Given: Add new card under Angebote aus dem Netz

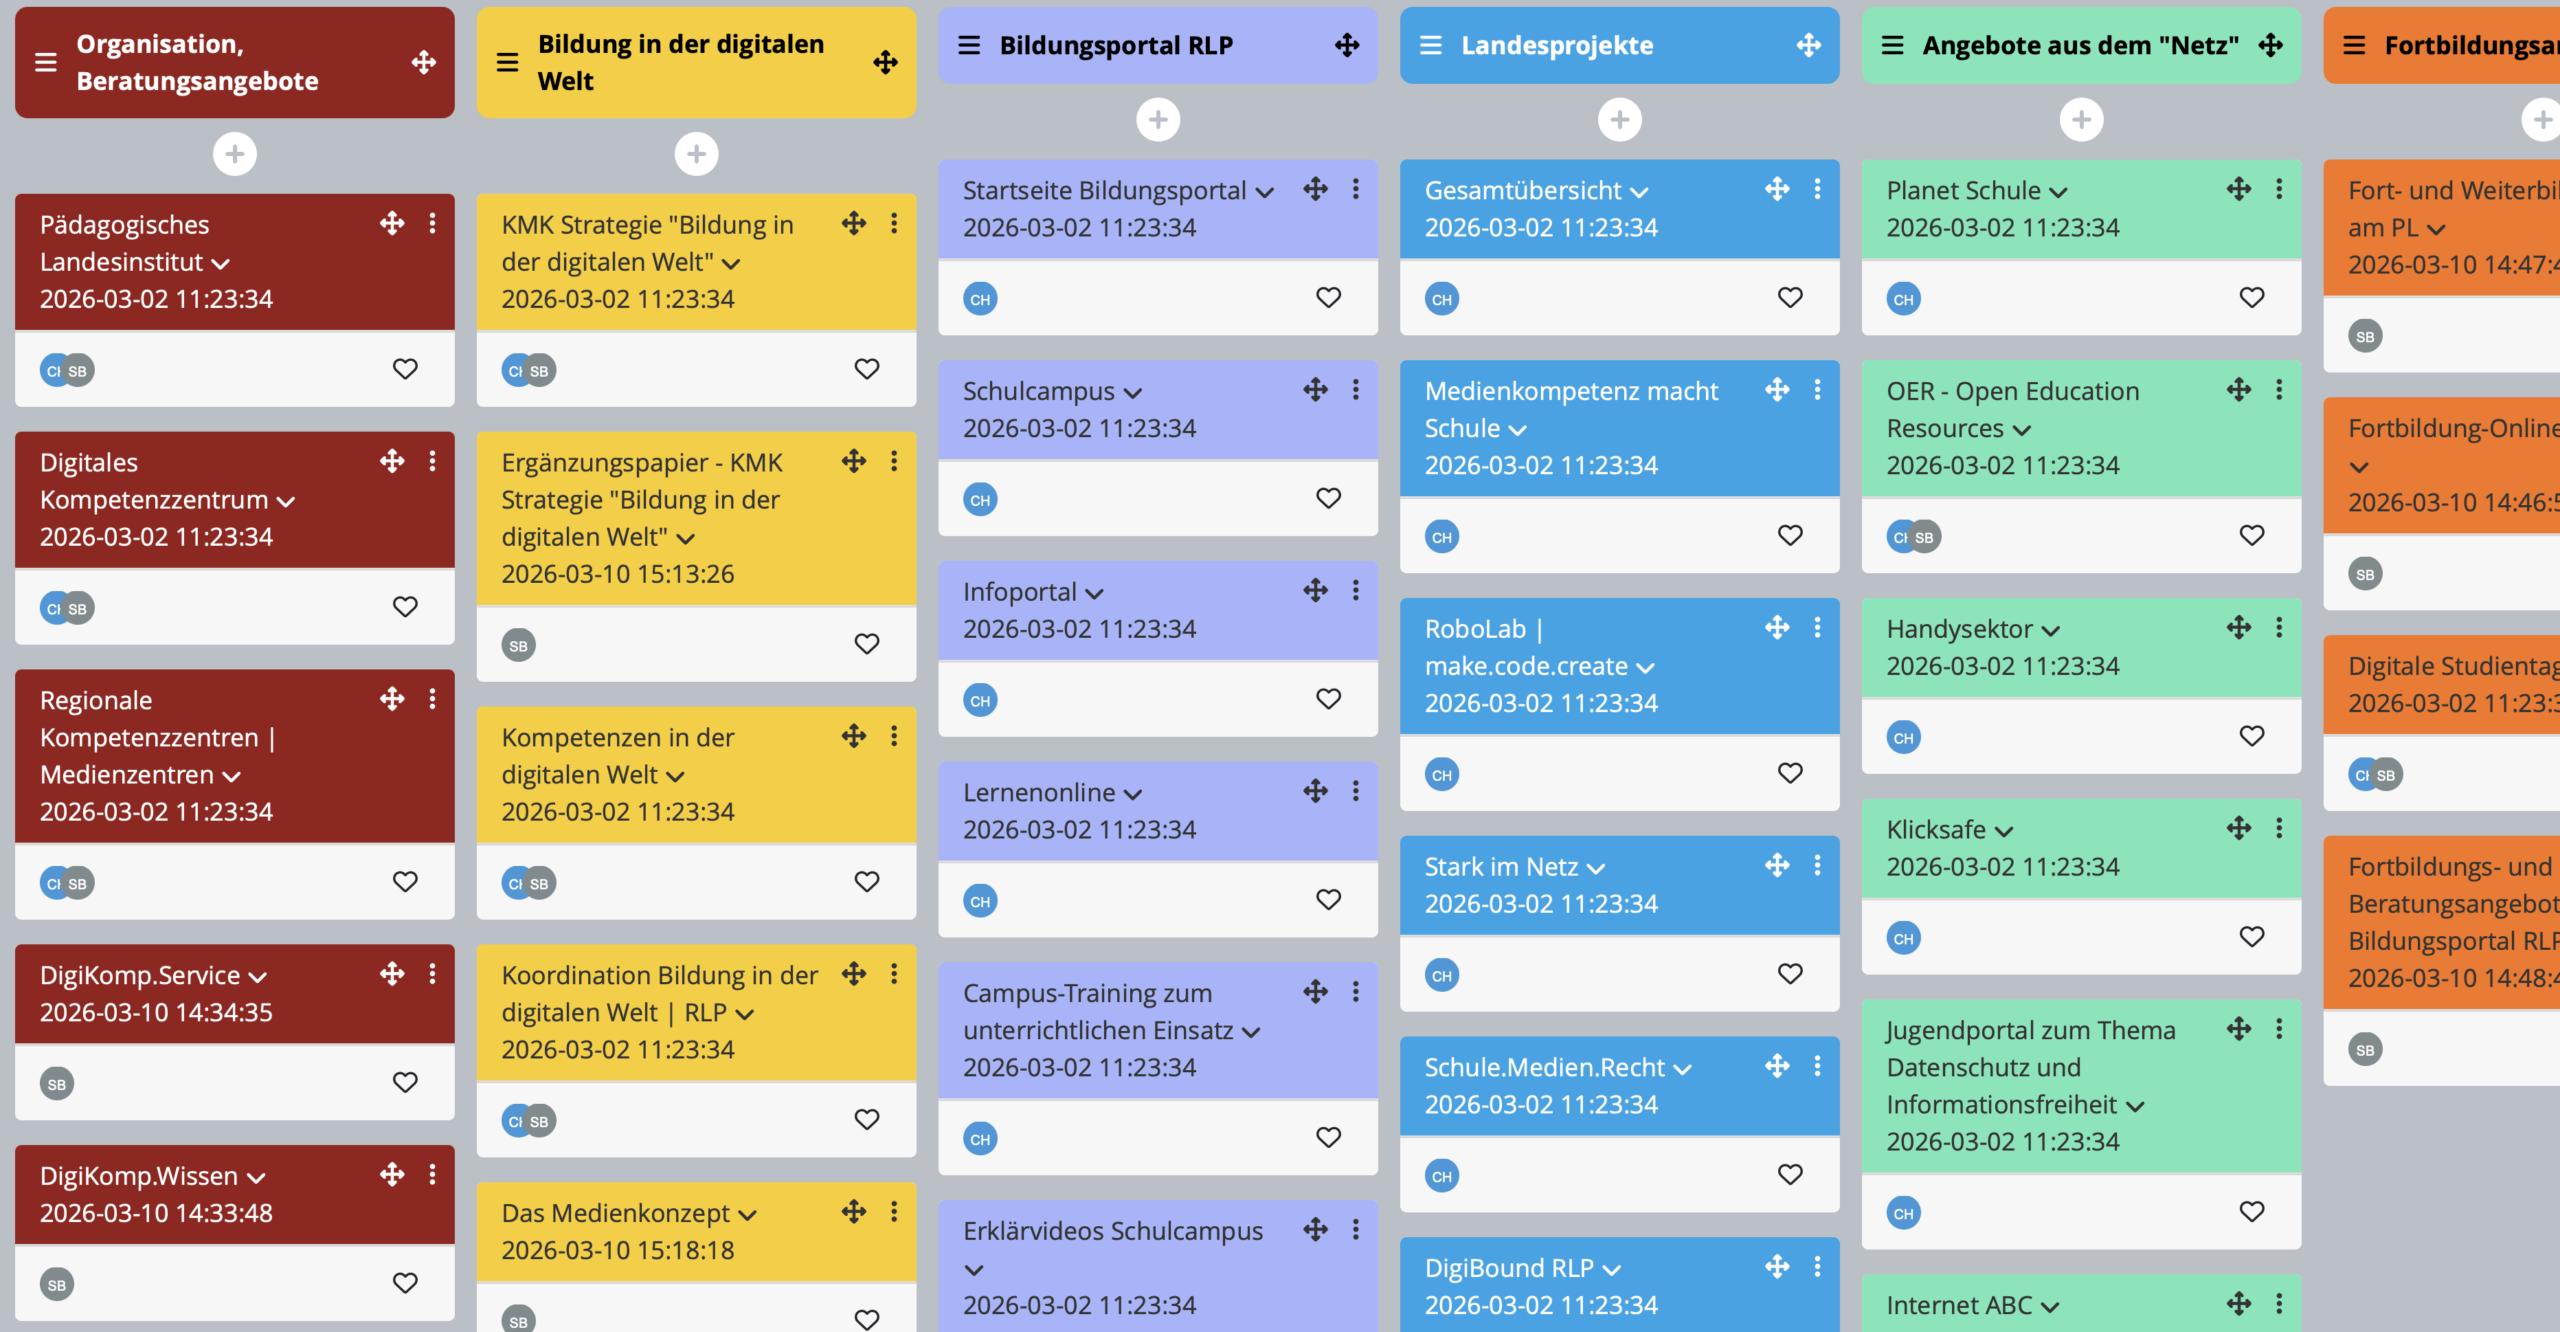Looking at the screenshot, I should pyautogui.click(x=2081, y=120).
